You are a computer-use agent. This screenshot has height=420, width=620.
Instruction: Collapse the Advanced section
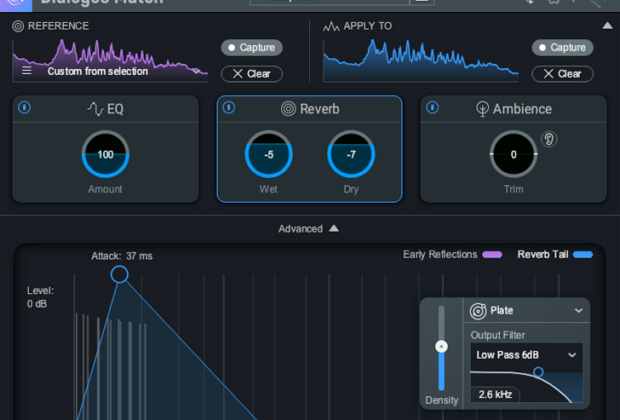tap(309, 228)
